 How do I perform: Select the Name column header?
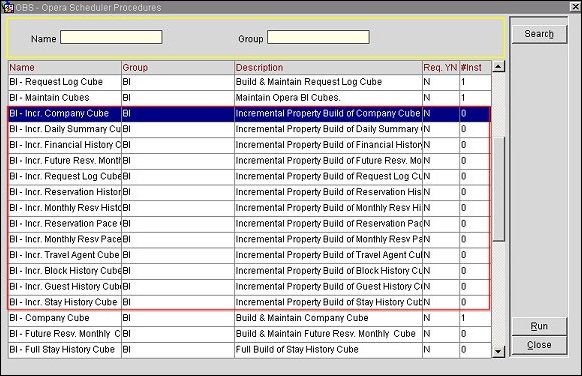point(65,68)
